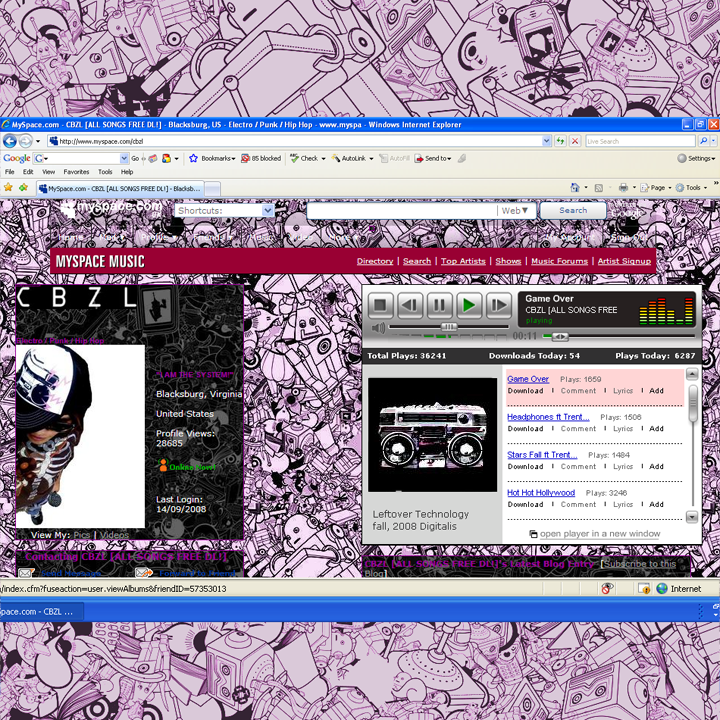Click the Live Search magnifier icon
Screen dimensions: 720x720
pyautogui.click(x=703, y=141)
